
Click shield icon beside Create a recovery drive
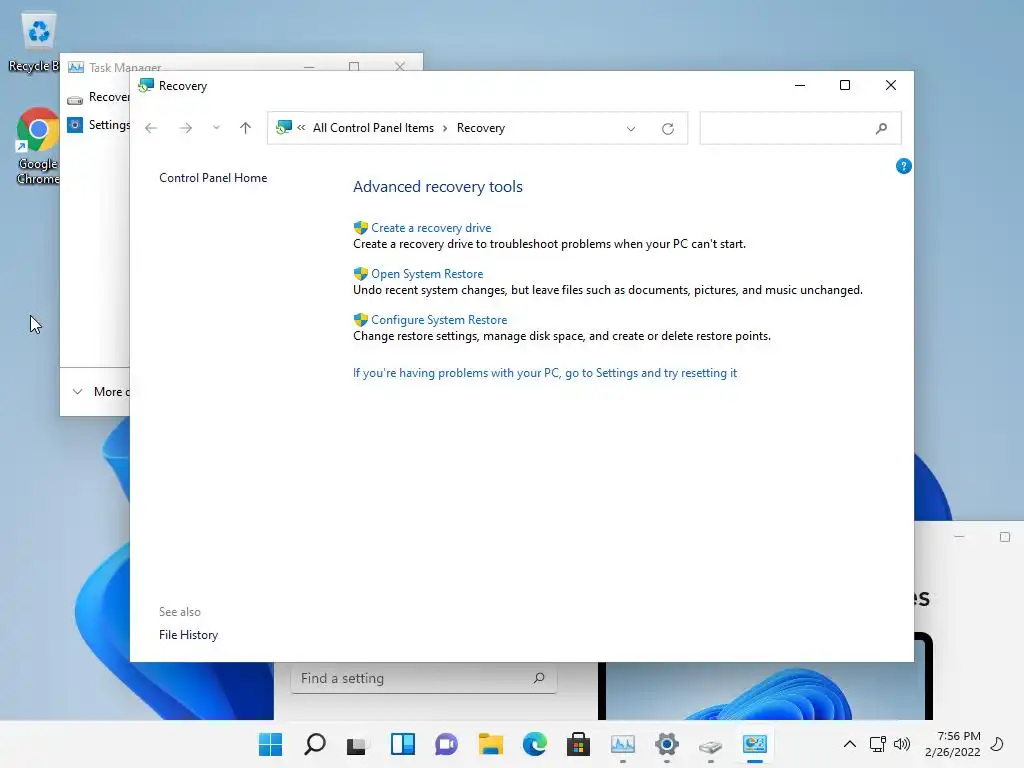point(360,228)
